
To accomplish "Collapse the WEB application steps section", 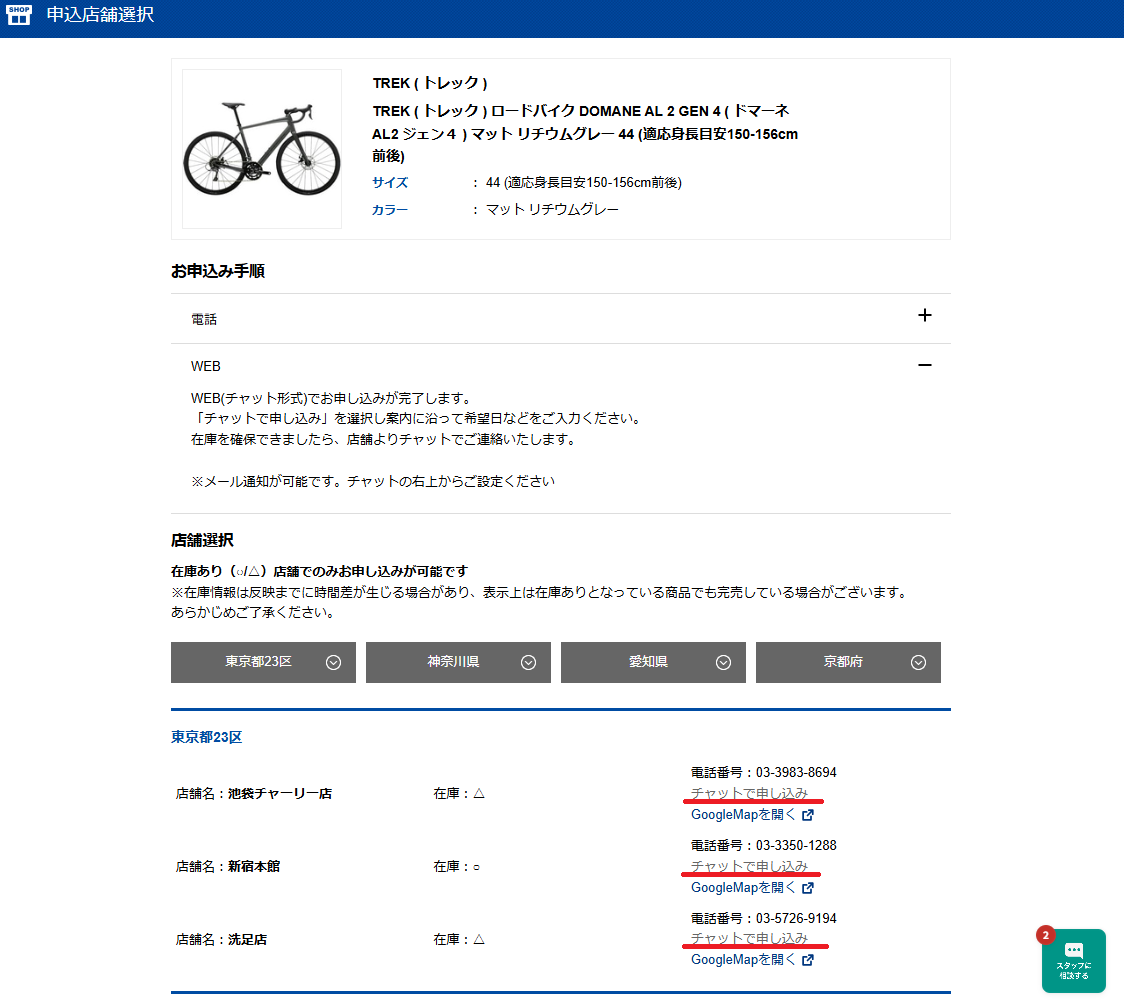I will click(x=561, y=366).
